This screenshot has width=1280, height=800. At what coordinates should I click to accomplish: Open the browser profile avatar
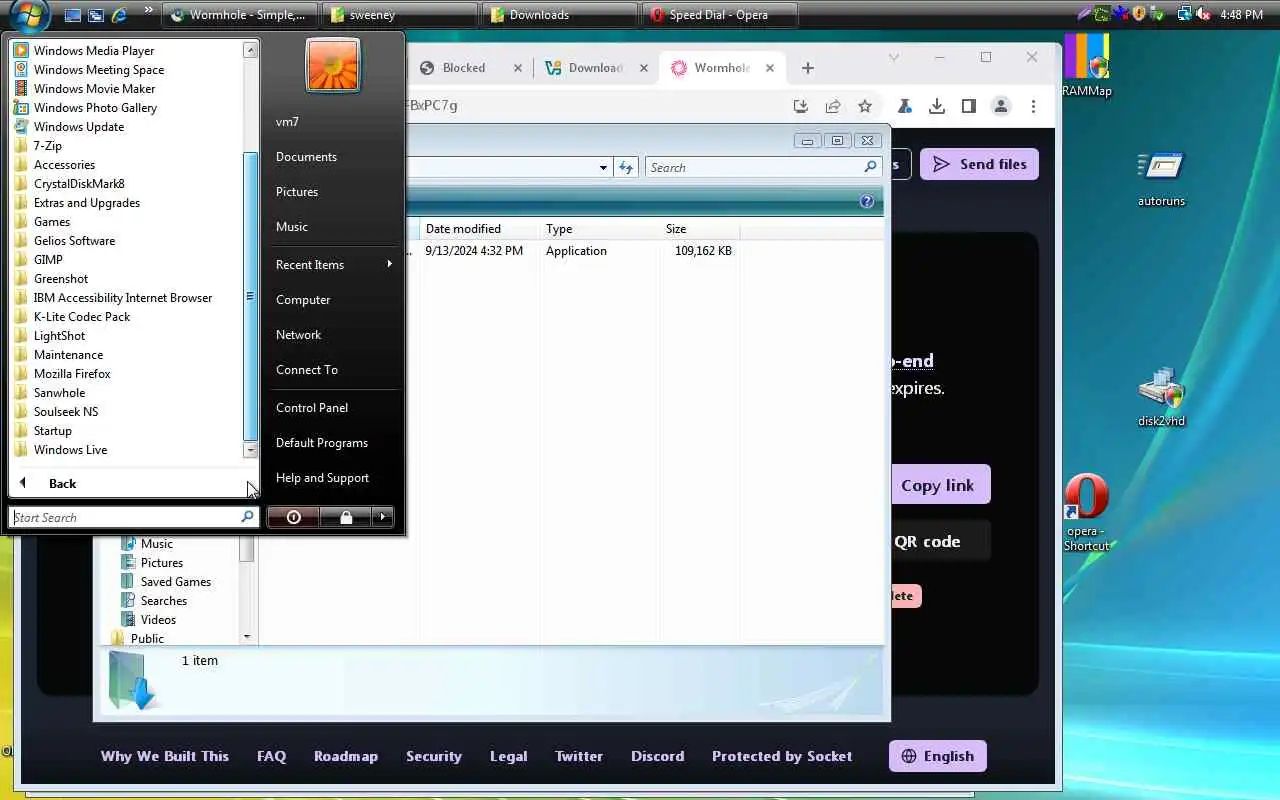point(1001,106)
